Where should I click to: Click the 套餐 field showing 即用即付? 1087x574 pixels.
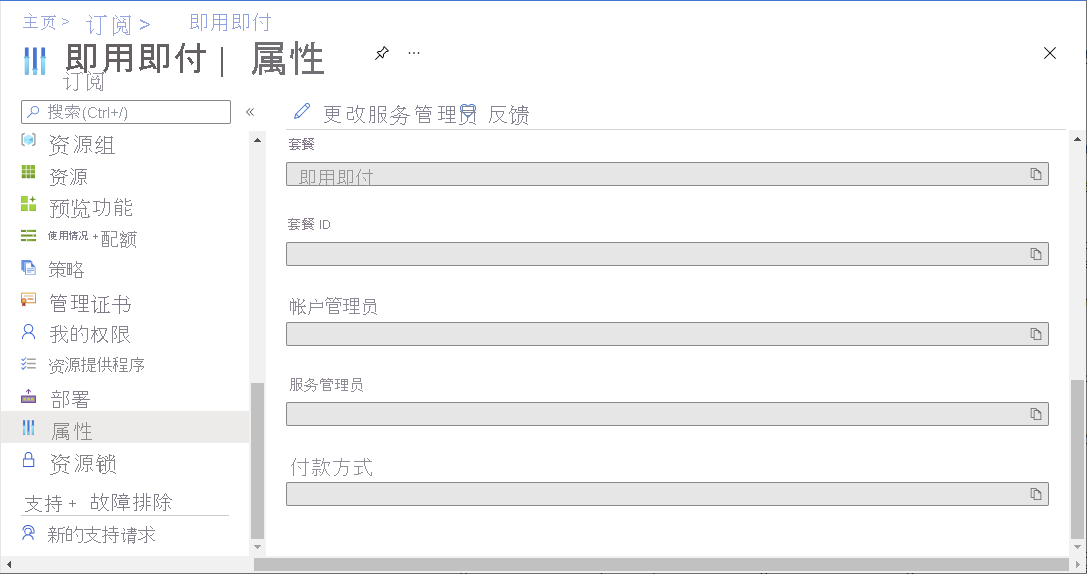(667, 174)
